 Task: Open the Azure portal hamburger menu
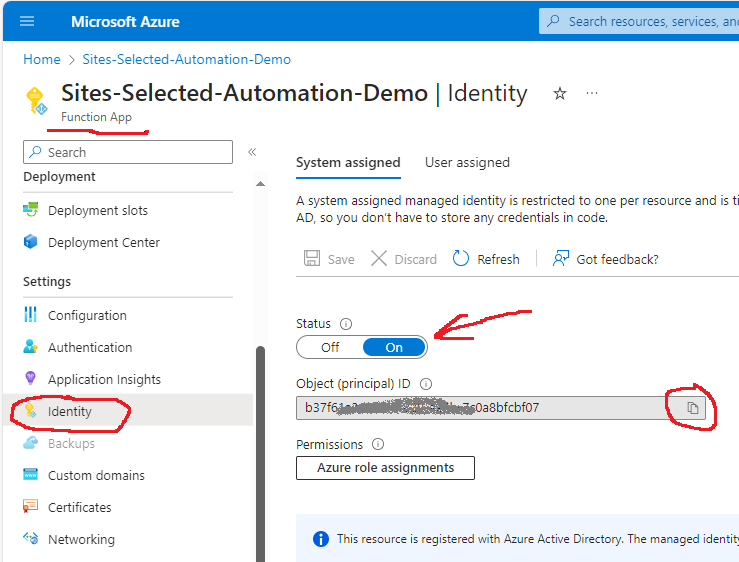[27, 21]
